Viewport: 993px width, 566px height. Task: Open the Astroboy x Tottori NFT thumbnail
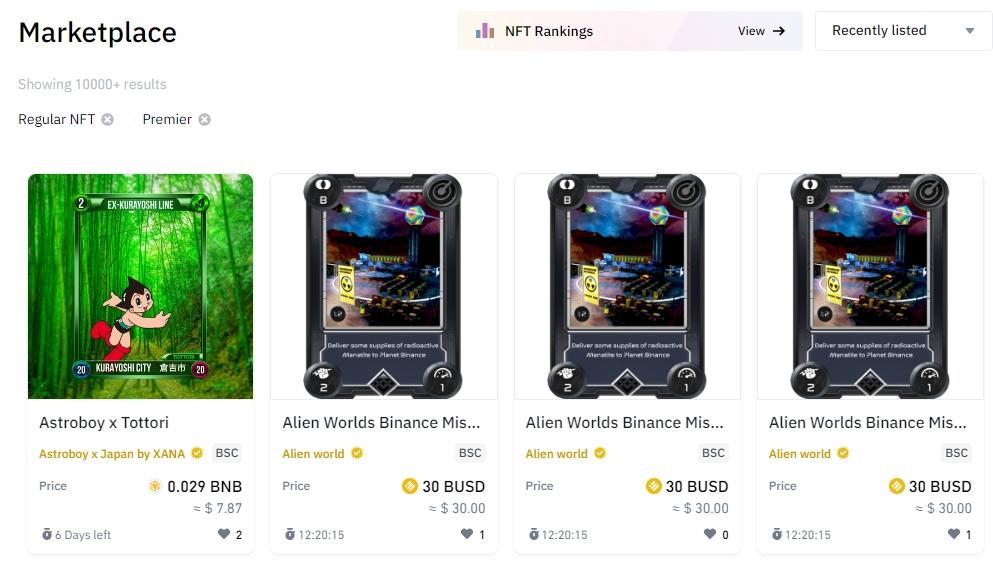tap(141, 286)
